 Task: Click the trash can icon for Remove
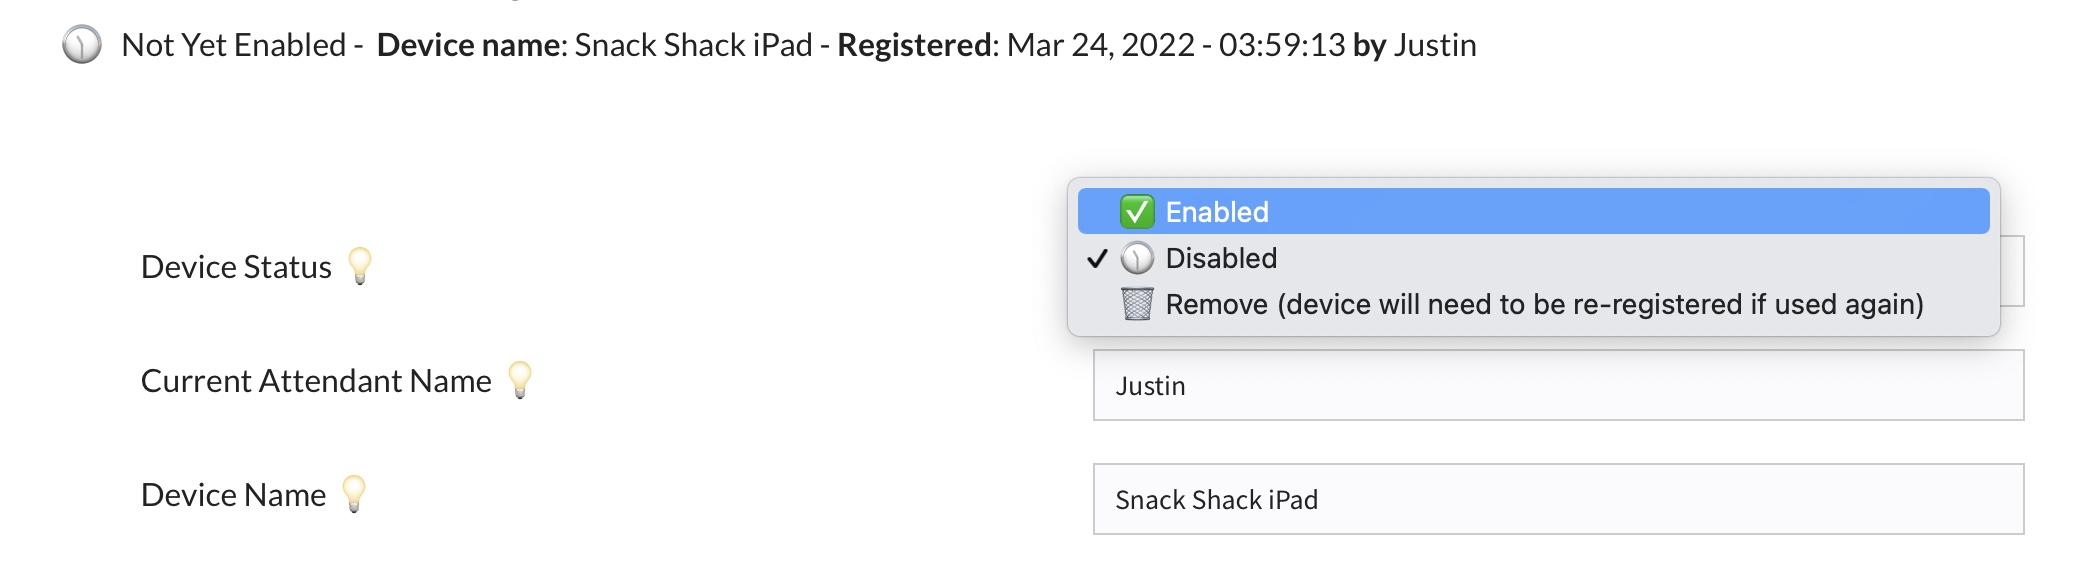(x=1137, y=304)
